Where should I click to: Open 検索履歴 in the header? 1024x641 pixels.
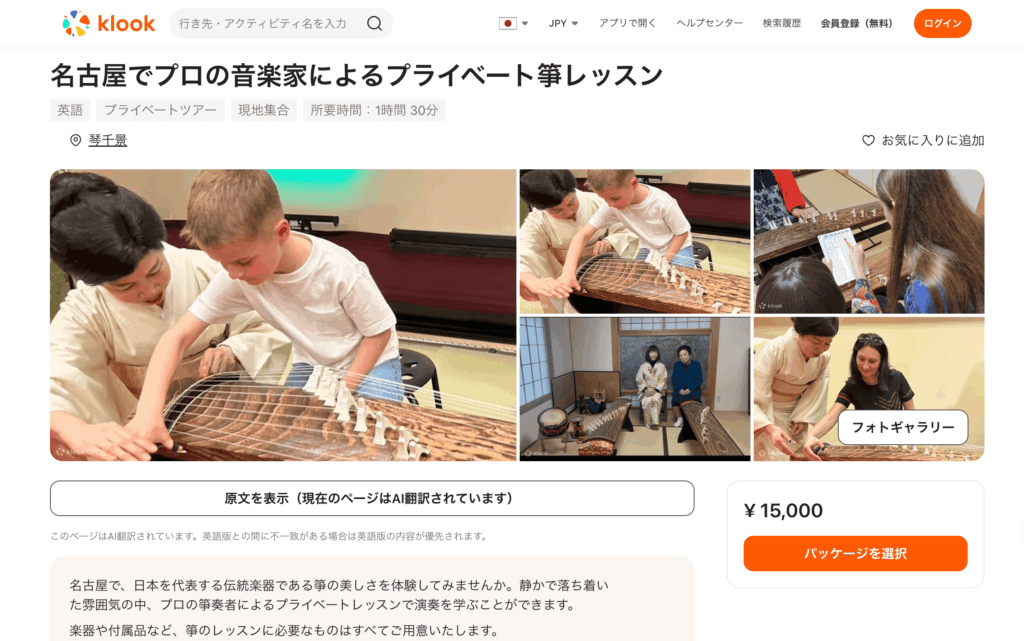(x=782, y=23)
